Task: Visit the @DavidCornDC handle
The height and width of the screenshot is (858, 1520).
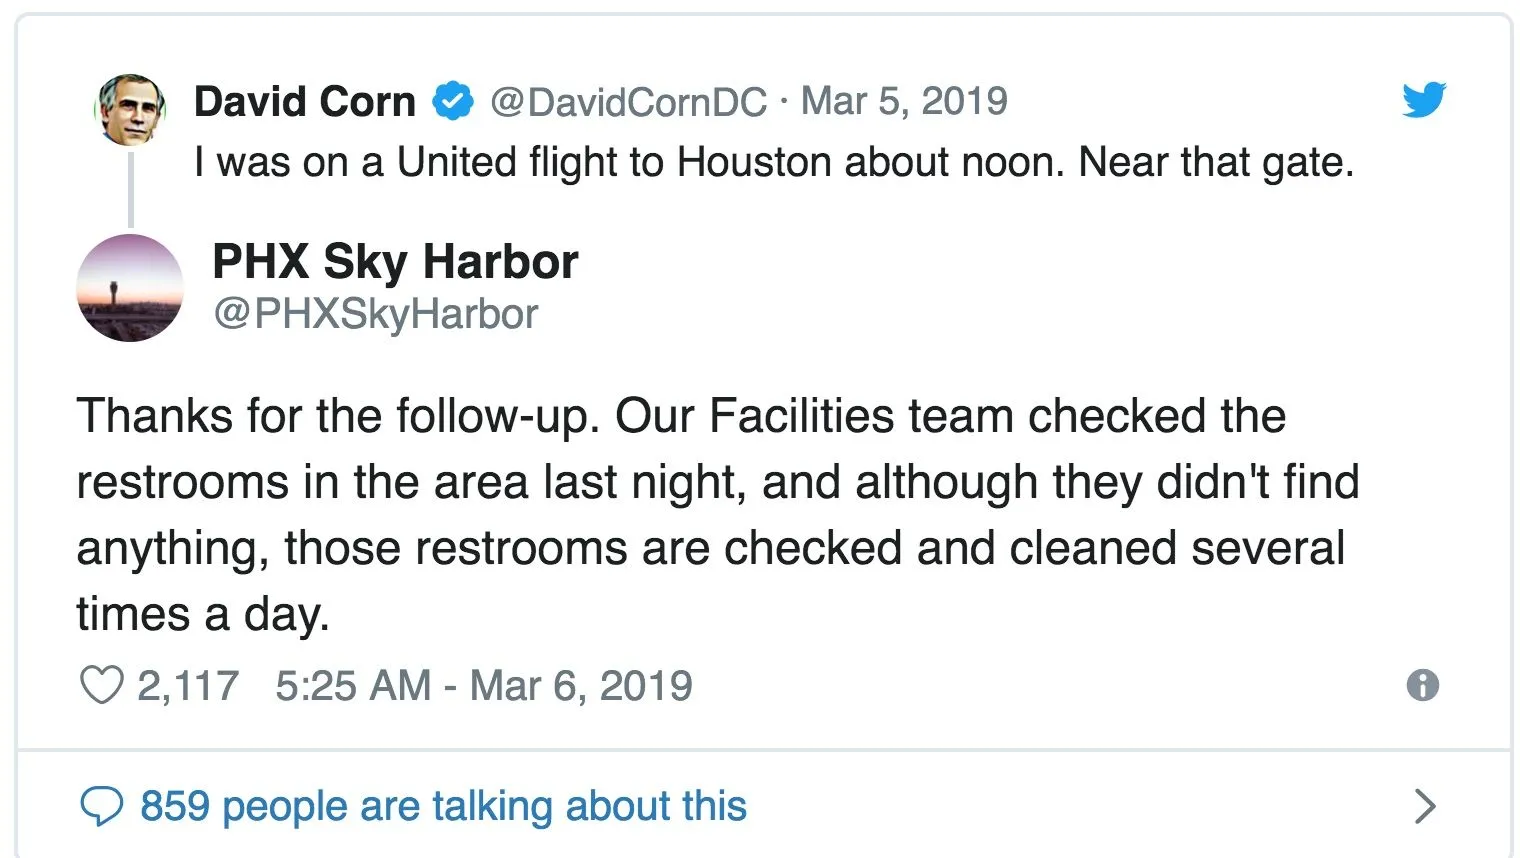Action: [628, 101]
